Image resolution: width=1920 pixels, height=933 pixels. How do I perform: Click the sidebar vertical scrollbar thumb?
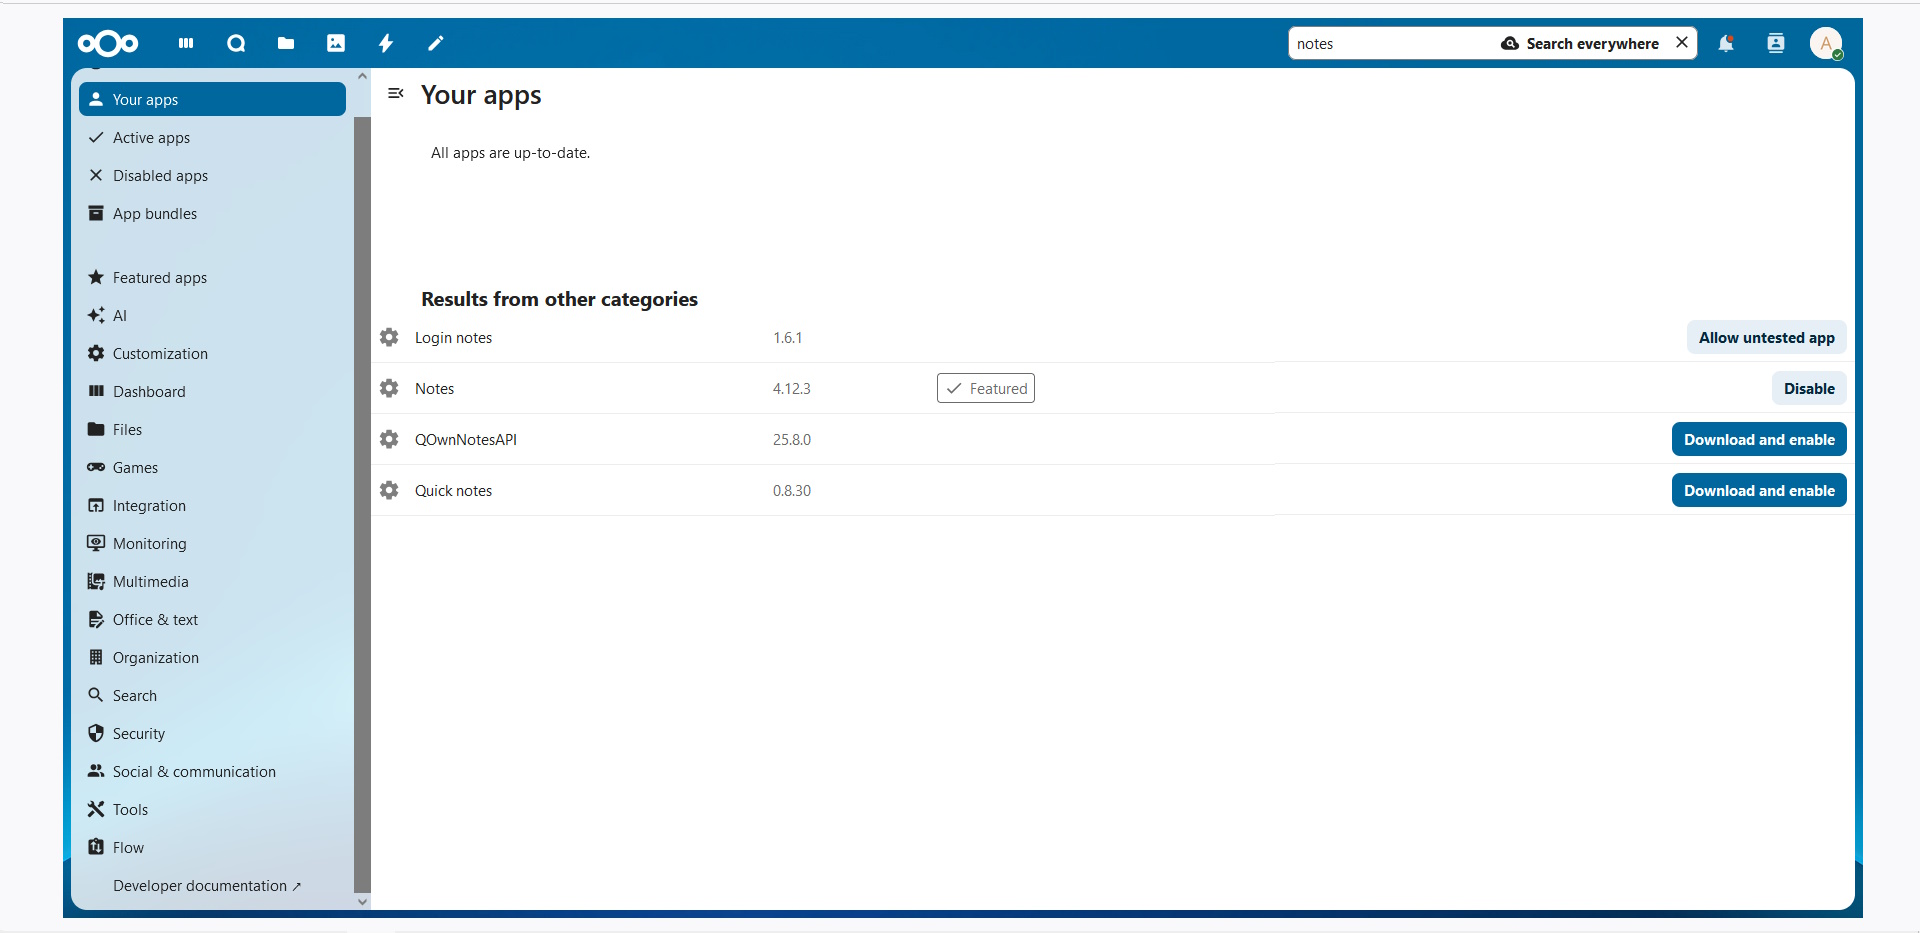pyautogui.click(x=362, y=504)
